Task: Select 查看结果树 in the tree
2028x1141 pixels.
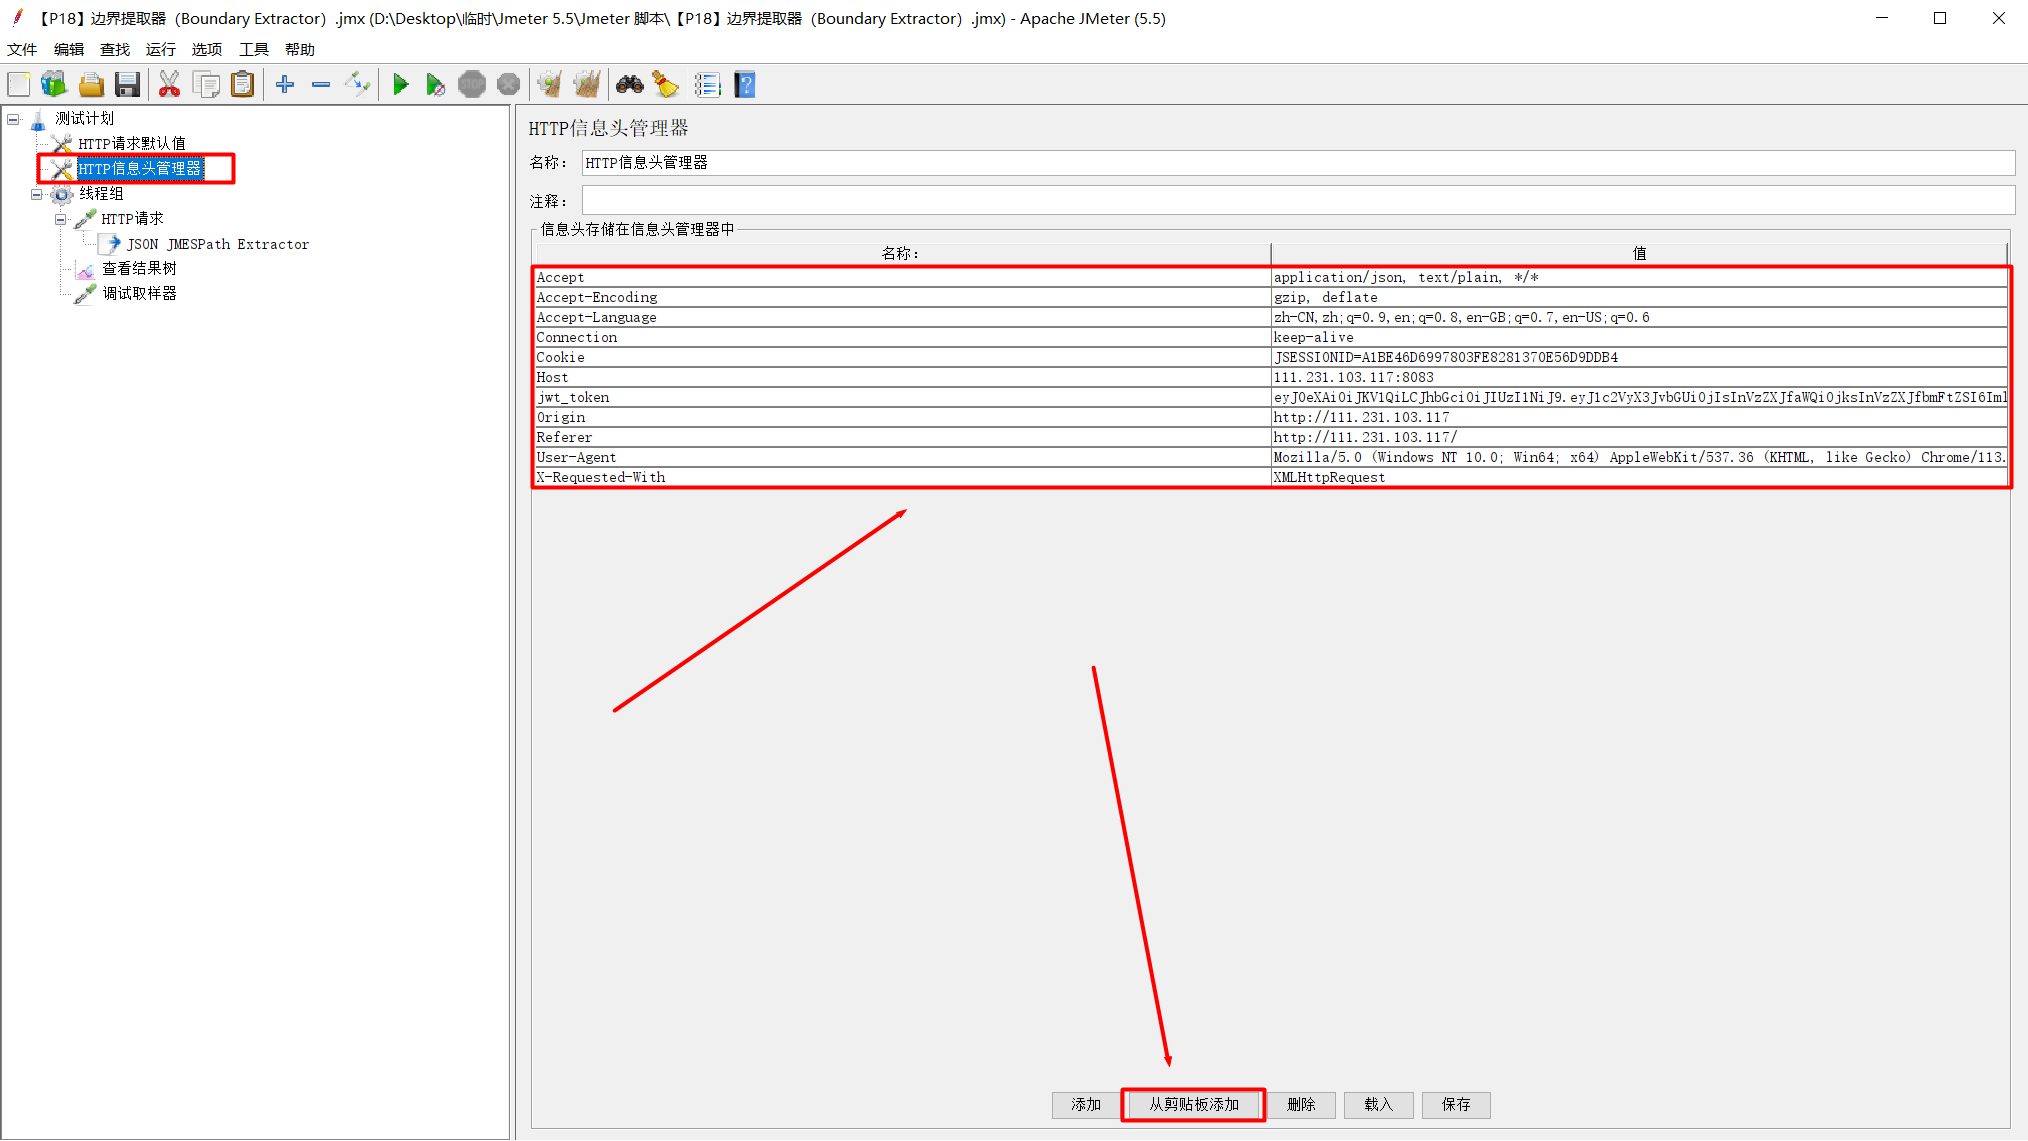Action: [x=139, y=269]
